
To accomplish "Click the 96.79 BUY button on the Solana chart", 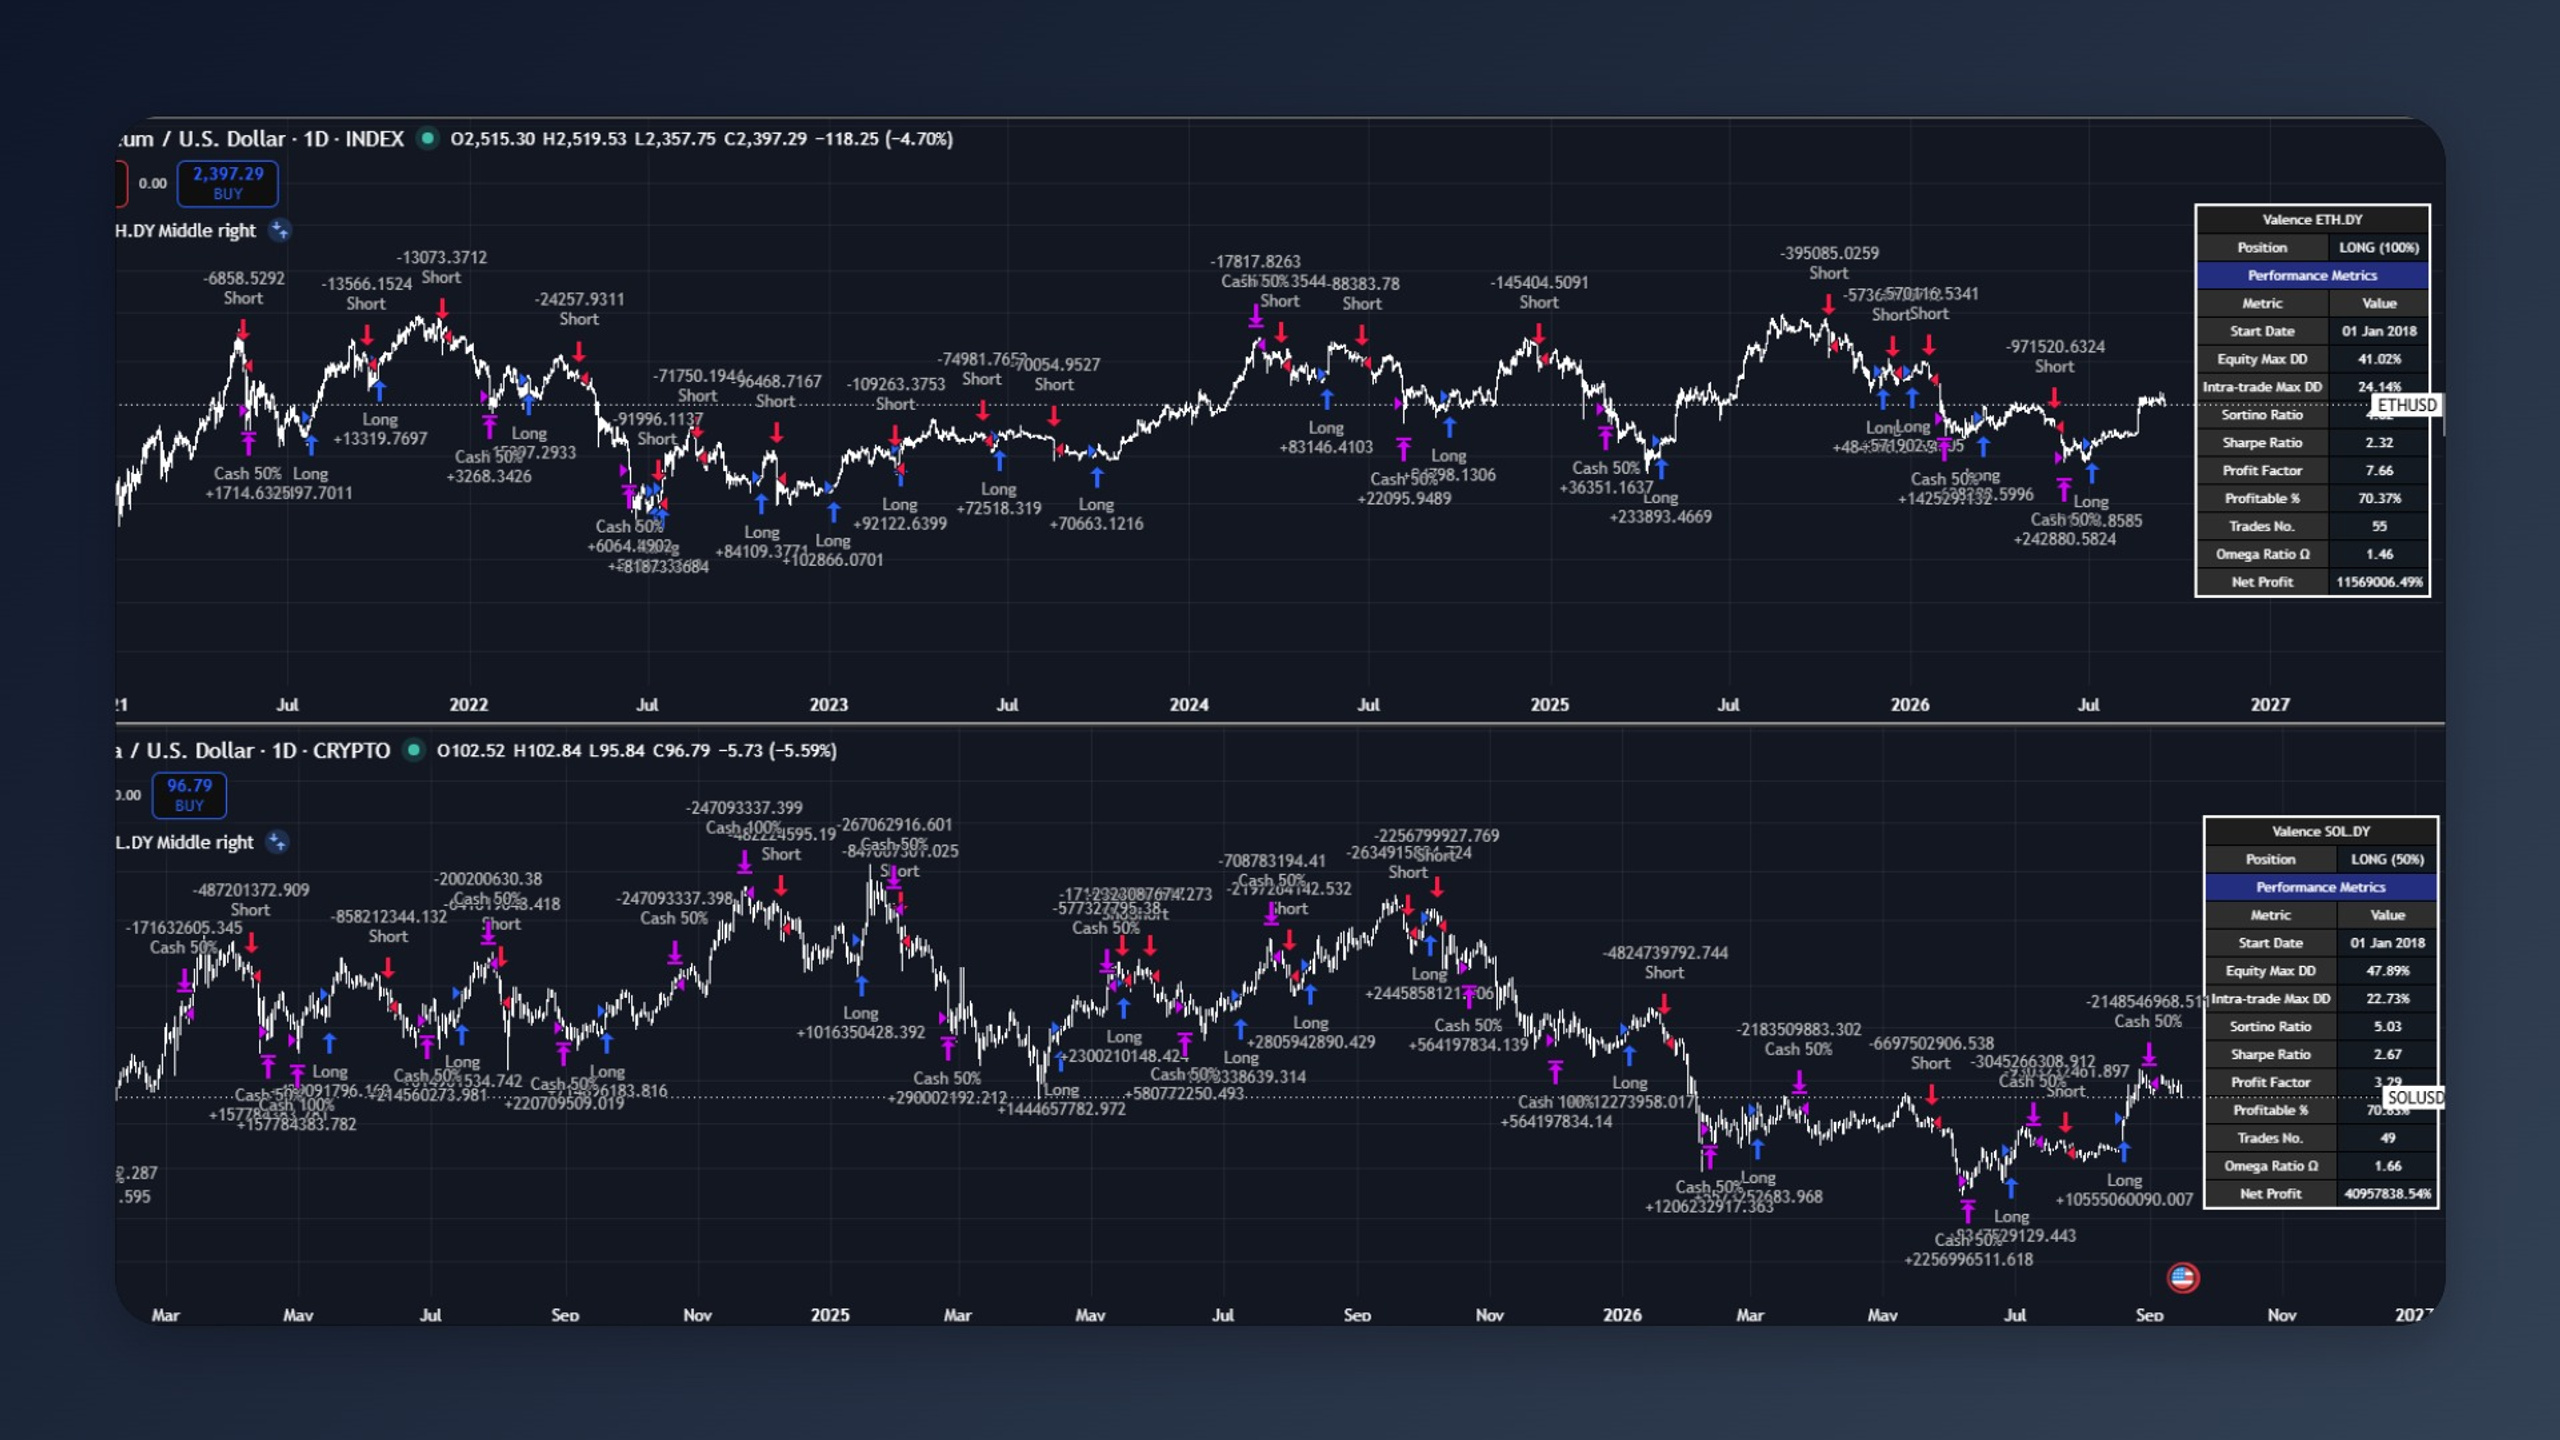I will 189,795.
